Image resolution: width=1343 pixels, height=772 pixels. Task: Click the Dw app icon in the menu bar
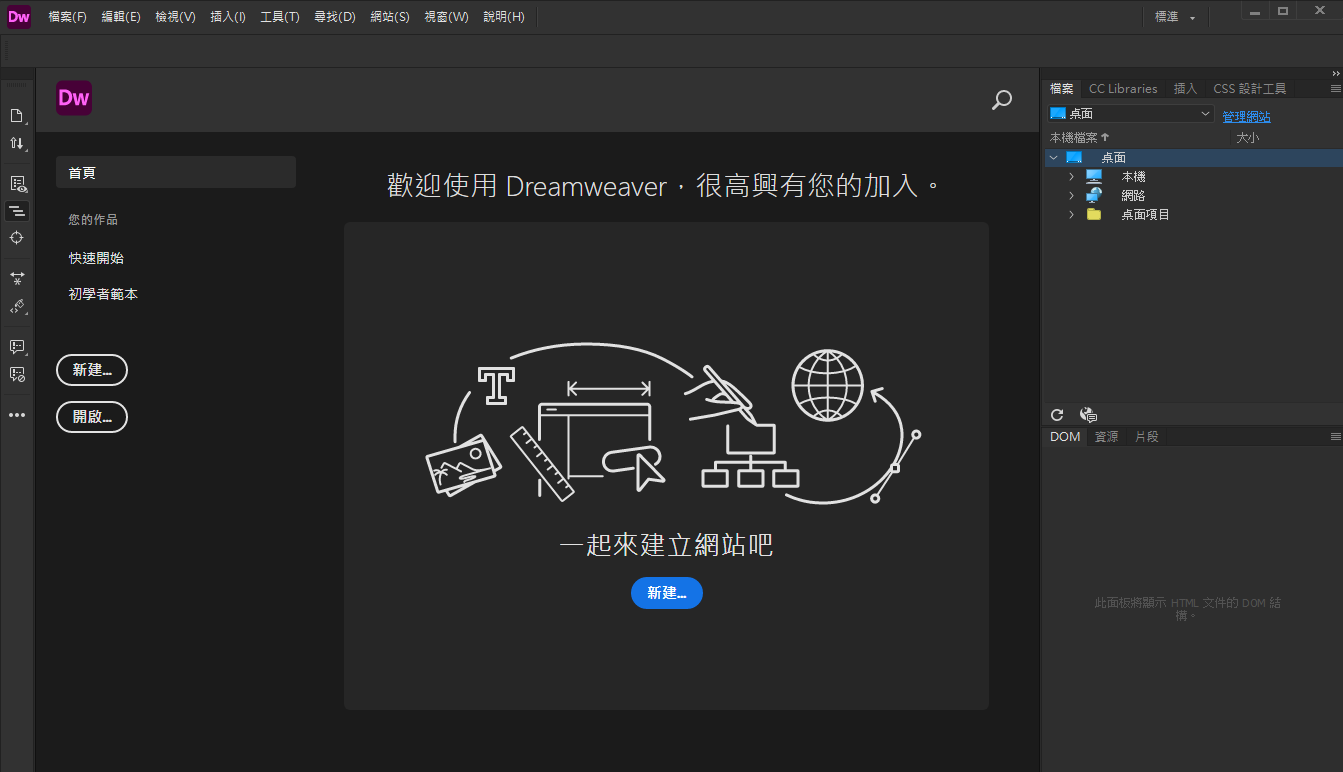pos(19,17)
